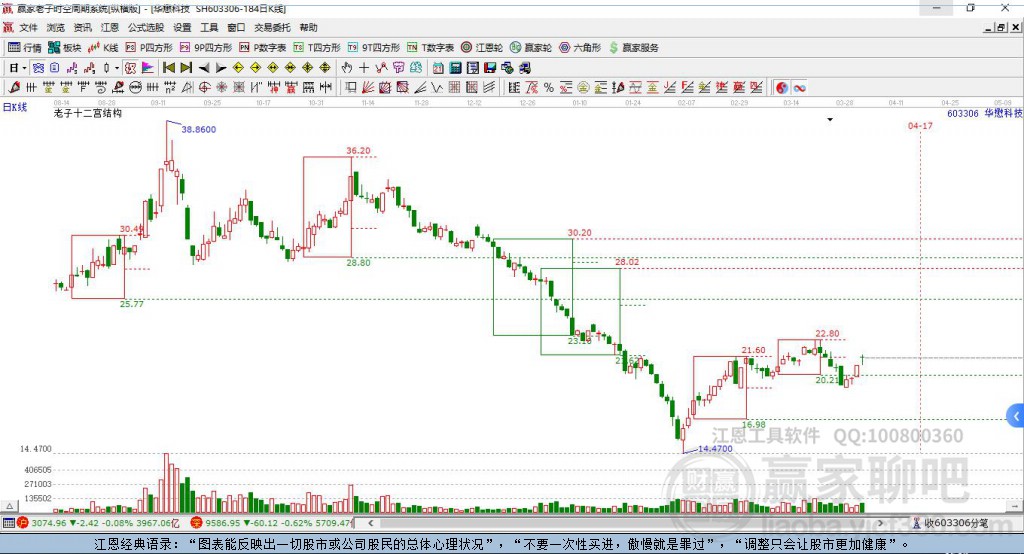Open the 浏览 menu

click(x=56, y=27)
